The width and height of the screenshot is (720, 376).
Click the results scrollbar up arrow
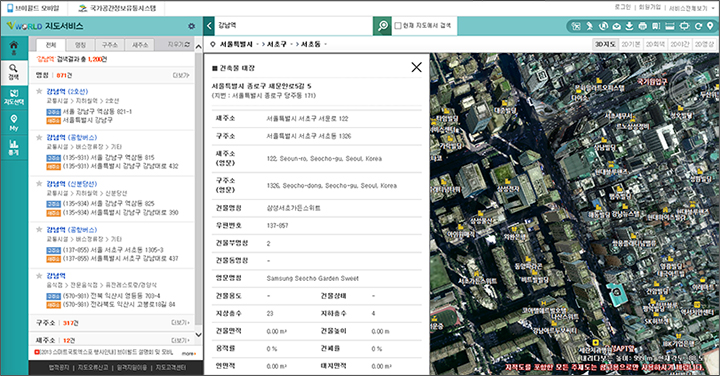[198, 46]
